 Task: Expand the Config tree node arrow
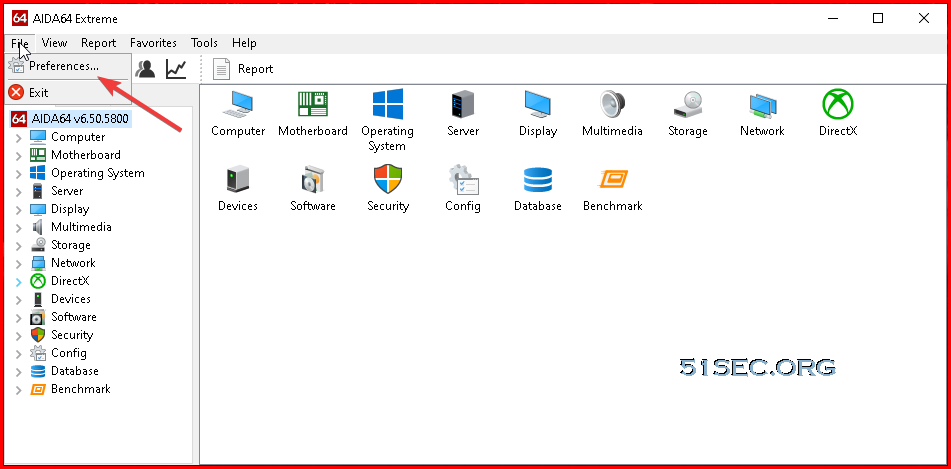[19, 354]
